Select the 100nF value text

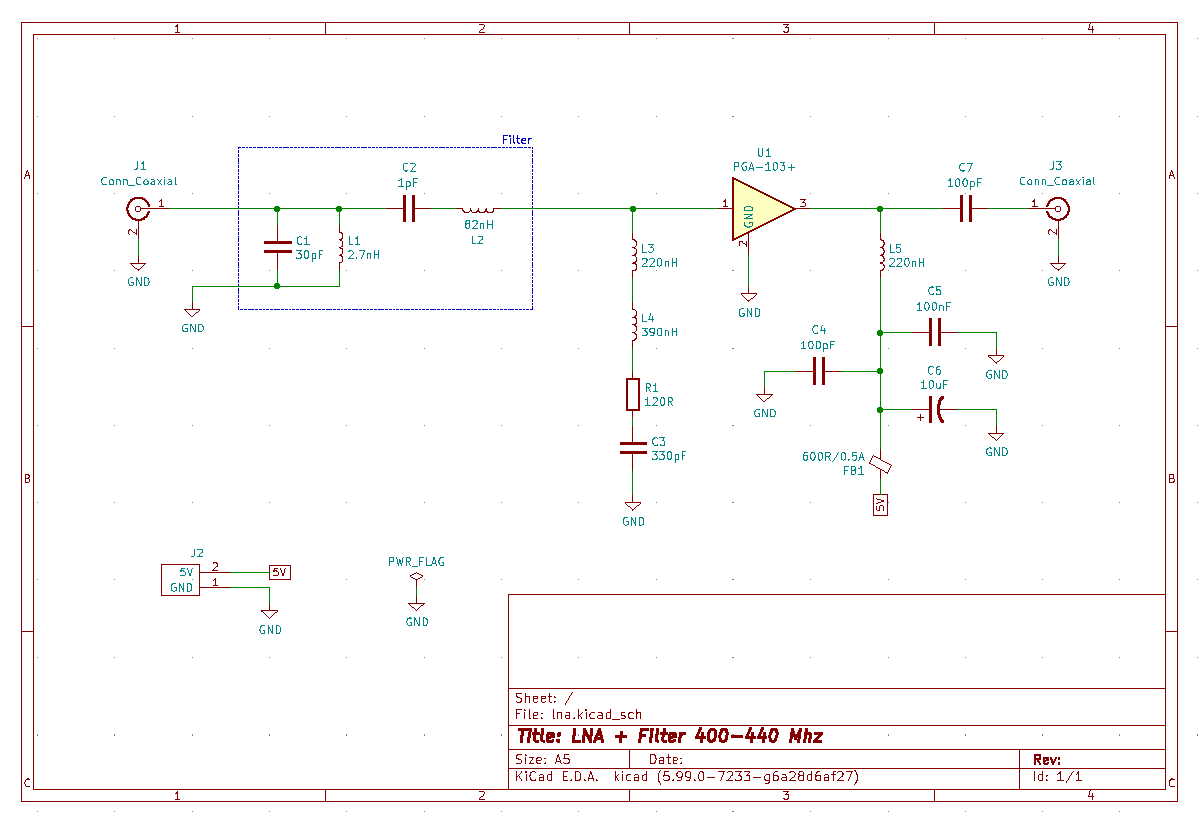coord(935,305)
